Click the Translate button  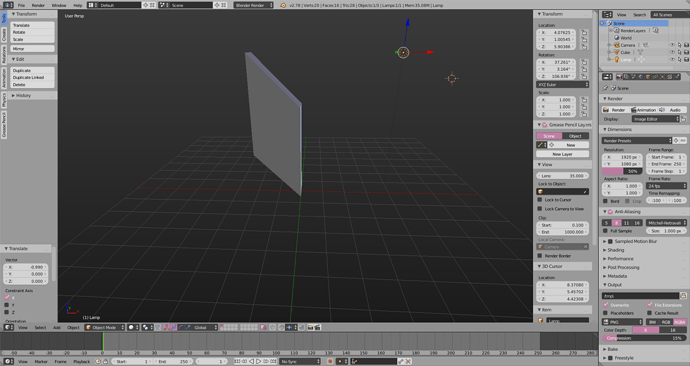33,26
